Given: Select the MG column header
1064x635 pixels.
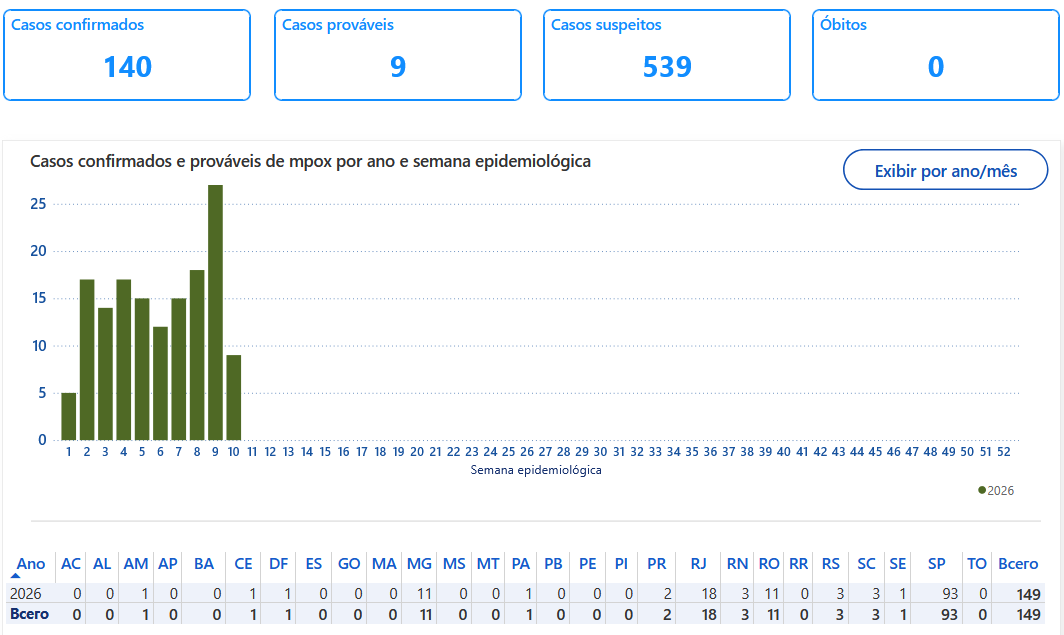Looking at the screenshot, I should click(x=419, y=564).
